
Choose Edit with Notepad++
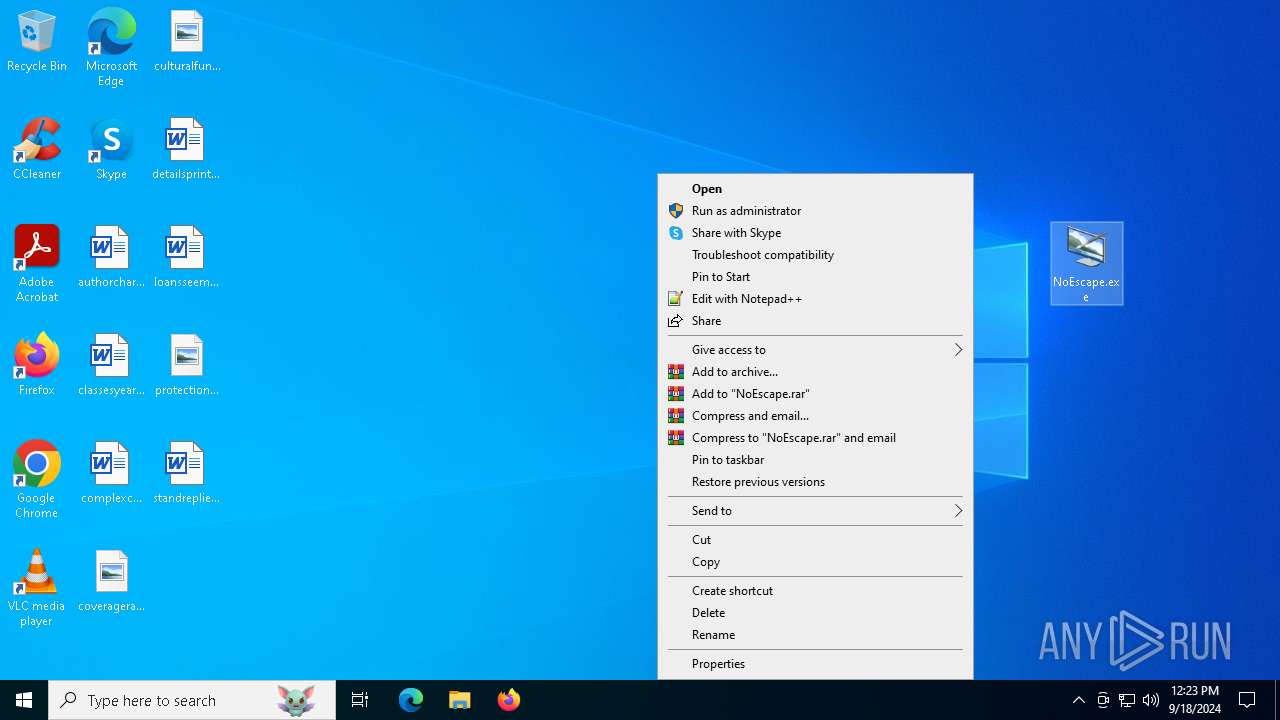(x=815, y=299)
